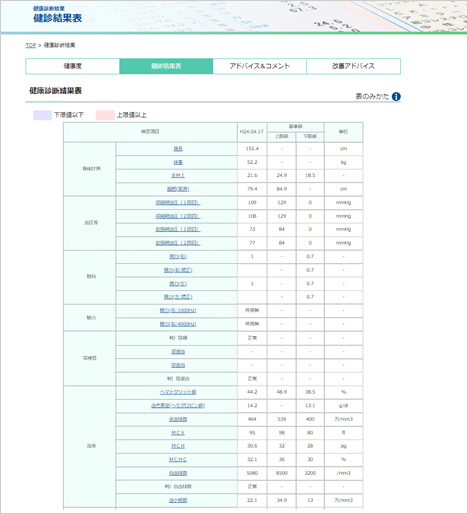Open the 血色素量(ヘモグロビン値) link

[x=178, y=406]
